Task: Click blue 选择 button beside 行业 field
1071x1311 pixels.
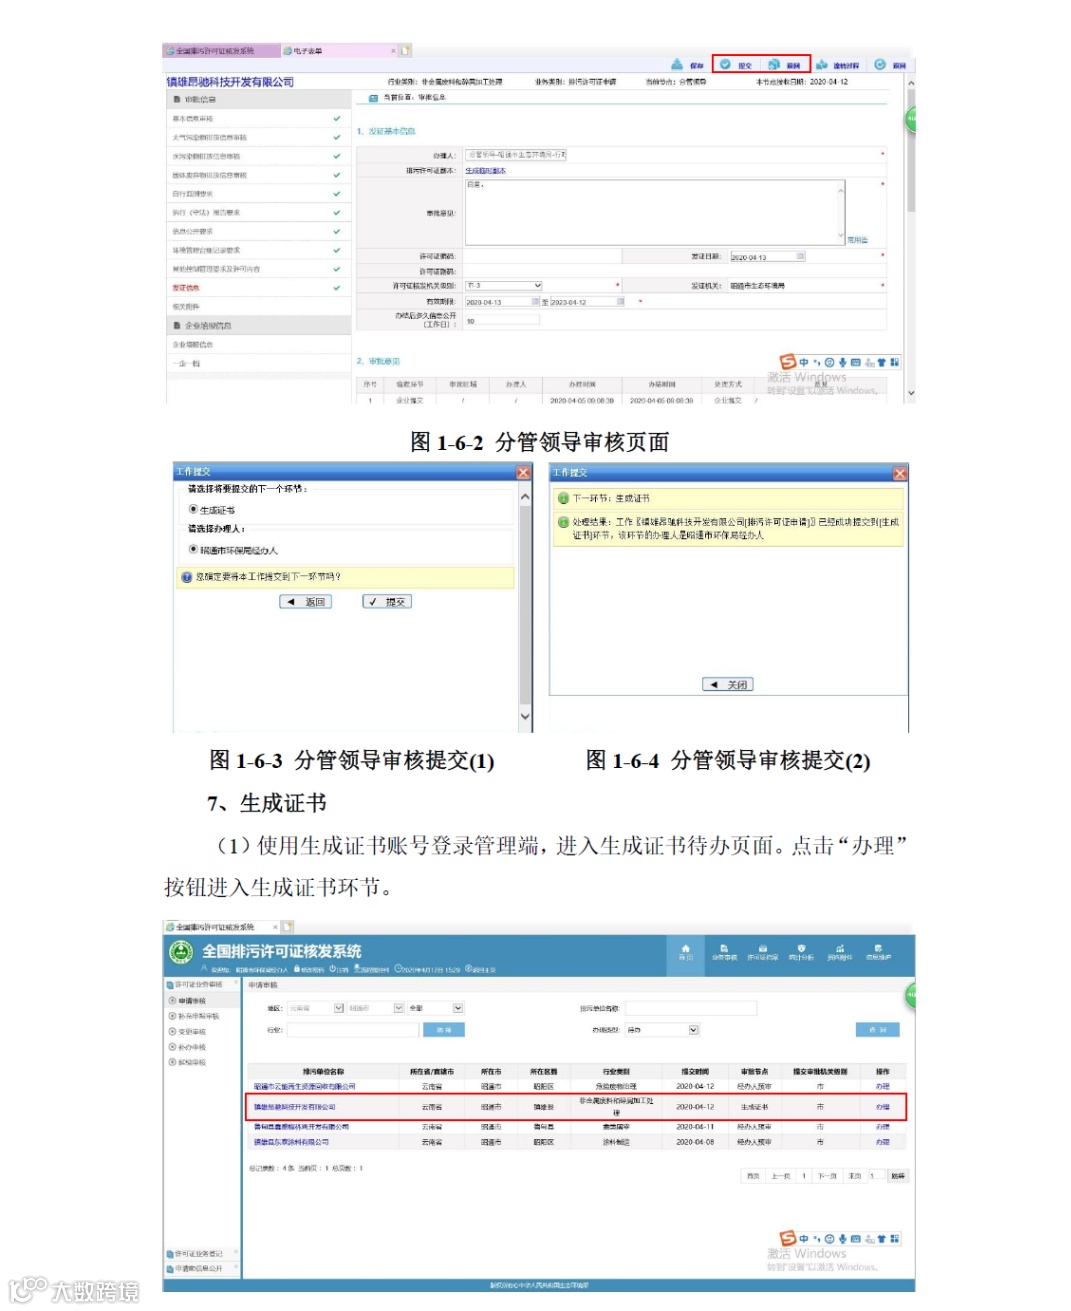Action: pos(444,1029)
